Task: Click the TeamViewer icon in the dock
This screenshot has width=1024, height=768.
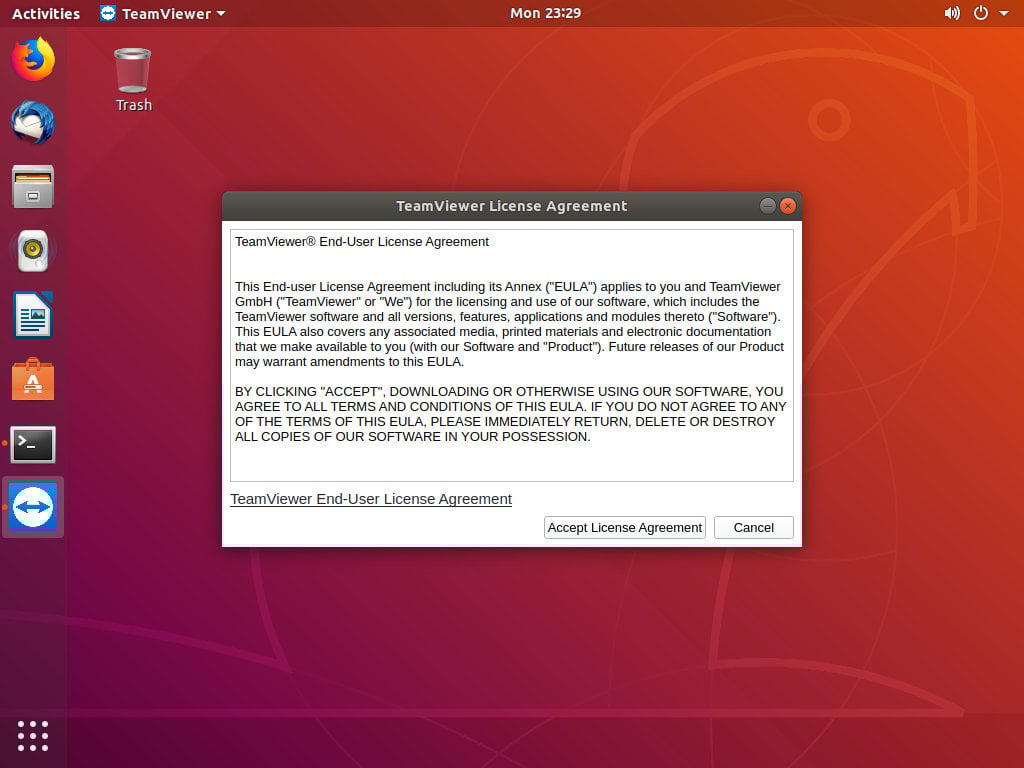Action: pos(33,507)
